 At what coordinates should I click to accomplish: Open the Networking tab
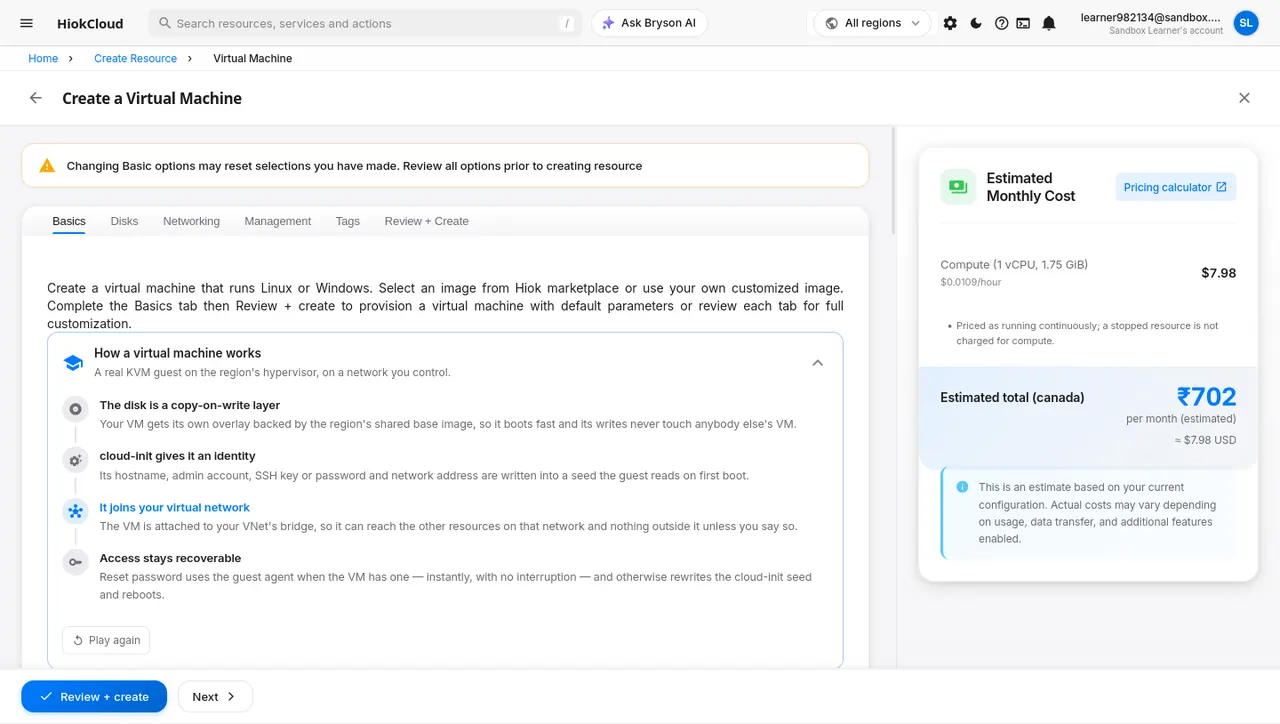191,221
